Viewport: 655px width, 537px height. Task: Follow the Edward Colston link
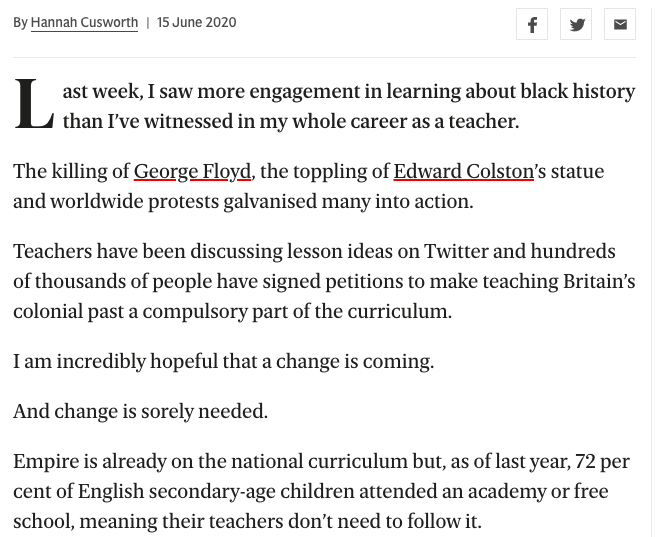[464, 172]
